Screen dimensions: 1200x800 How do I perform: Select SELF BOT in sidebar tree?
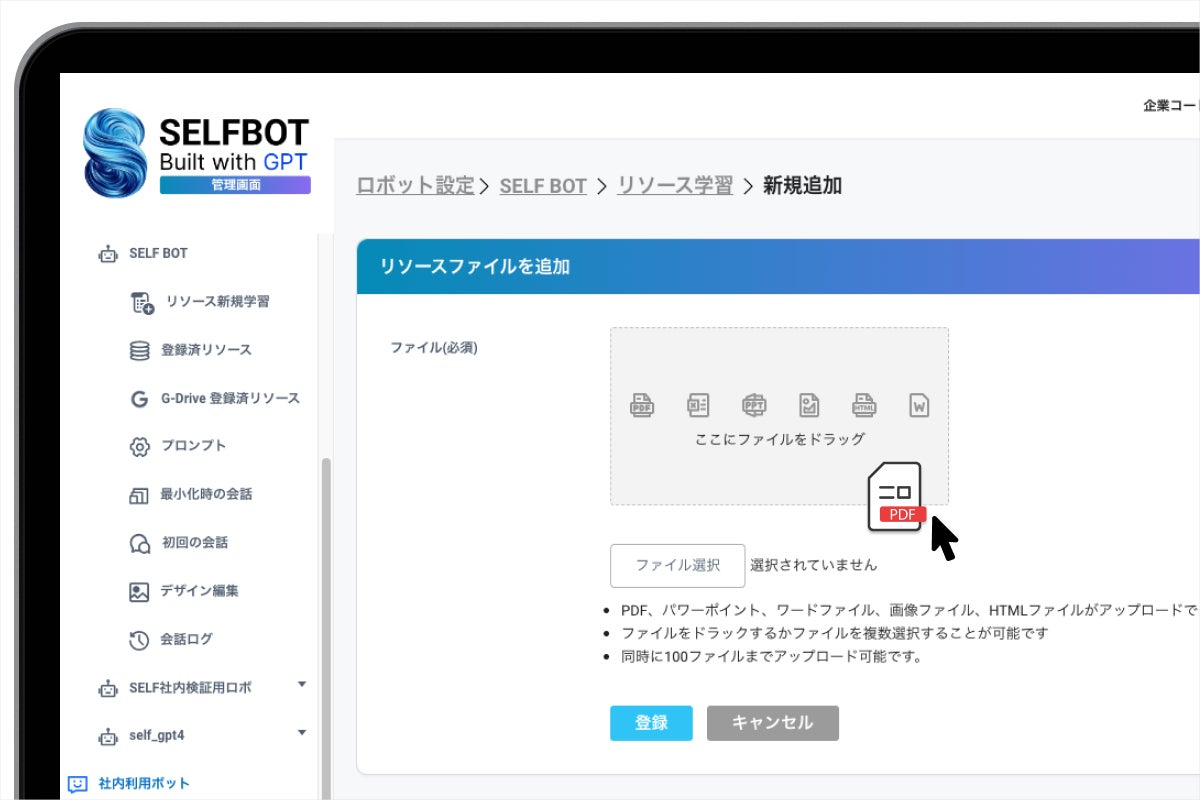158,254
